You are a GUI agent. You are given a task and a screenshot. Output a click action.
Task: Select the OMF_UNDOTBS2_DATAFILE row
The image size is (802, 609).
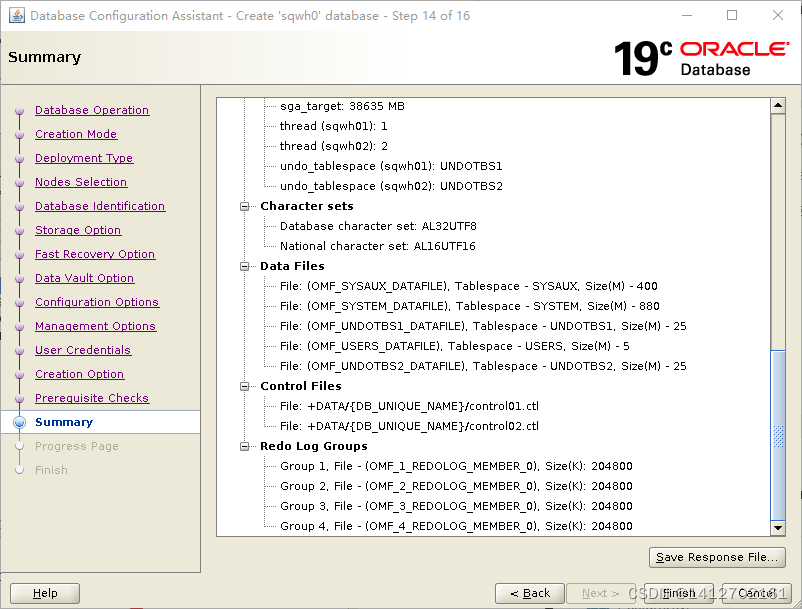[x=483, y=366]
